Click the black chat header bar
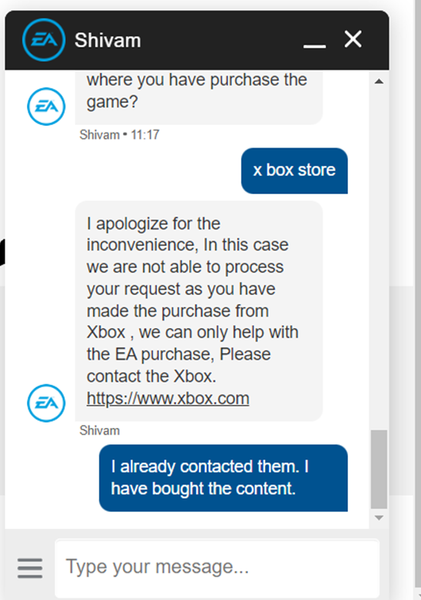 coord(197,40)
